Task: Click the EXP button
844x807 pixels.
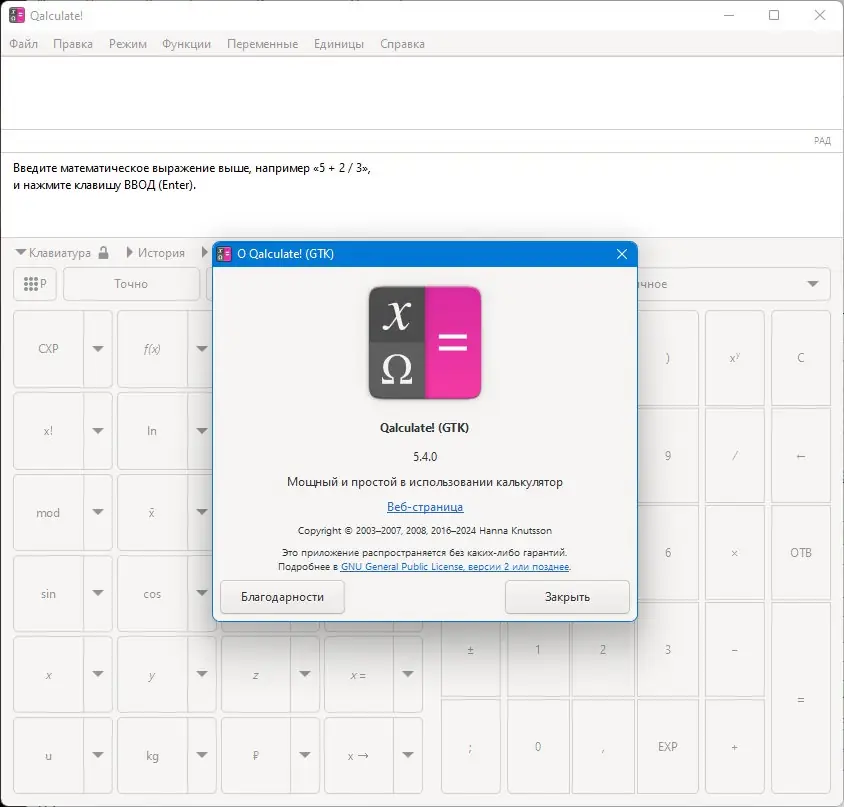Action: tap(667, 747)
